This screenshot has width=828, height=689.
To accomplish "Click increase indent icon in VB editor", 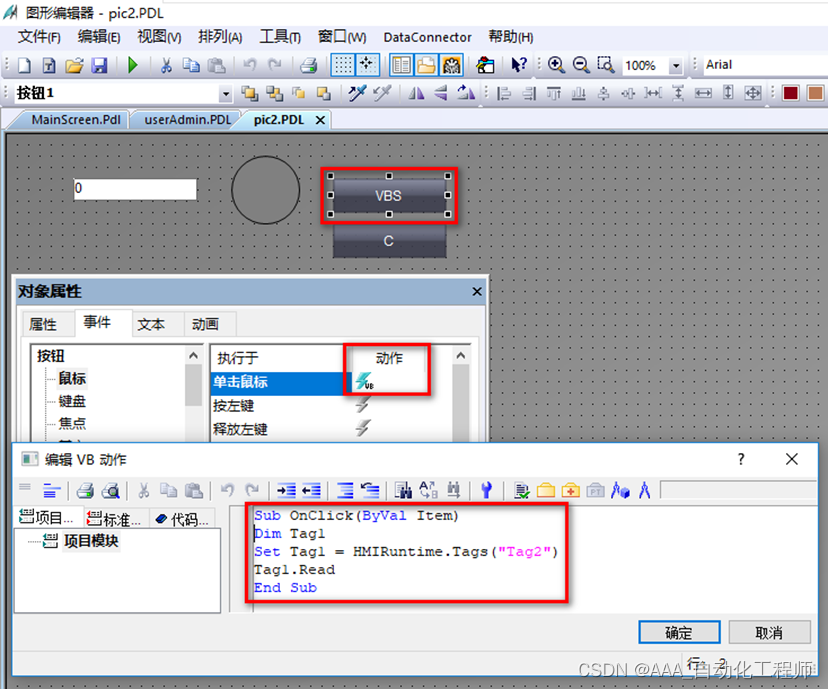I will click(x=286, y=490).
